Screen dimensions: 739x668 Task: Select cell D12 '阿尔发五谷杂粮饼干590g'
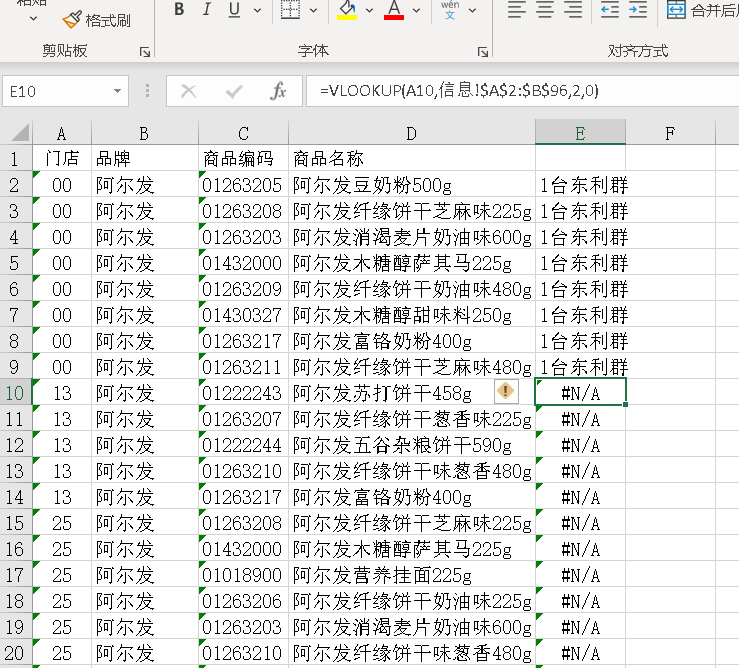411,445
